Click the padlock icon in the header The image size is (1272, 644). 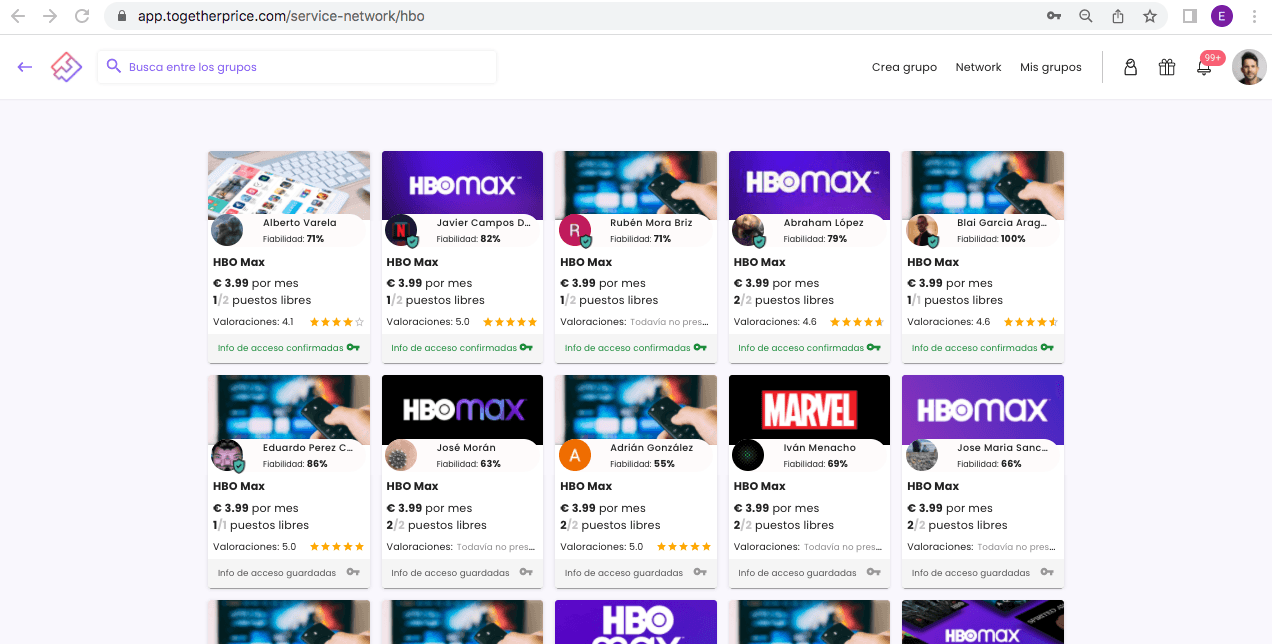tap(1130, 67)
